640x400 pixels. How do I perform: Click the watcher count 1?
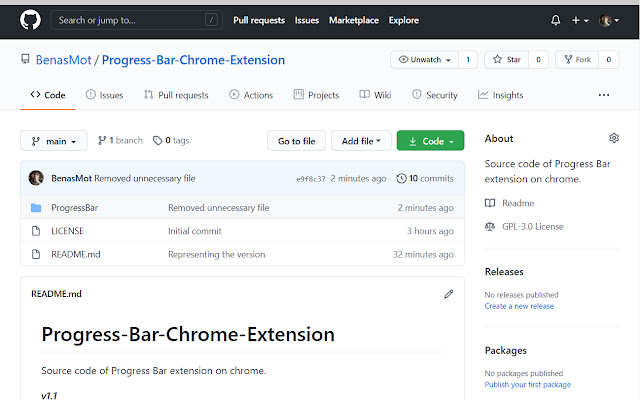click(x=468, y=60)
